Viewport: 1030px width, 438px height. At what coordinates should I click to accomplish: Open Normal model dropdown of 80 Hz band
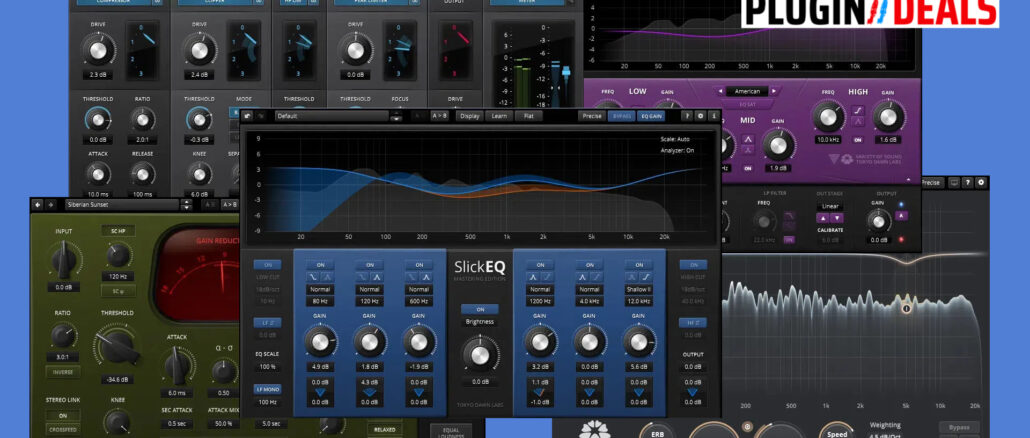pyautogui.click(x=321, y=290)
